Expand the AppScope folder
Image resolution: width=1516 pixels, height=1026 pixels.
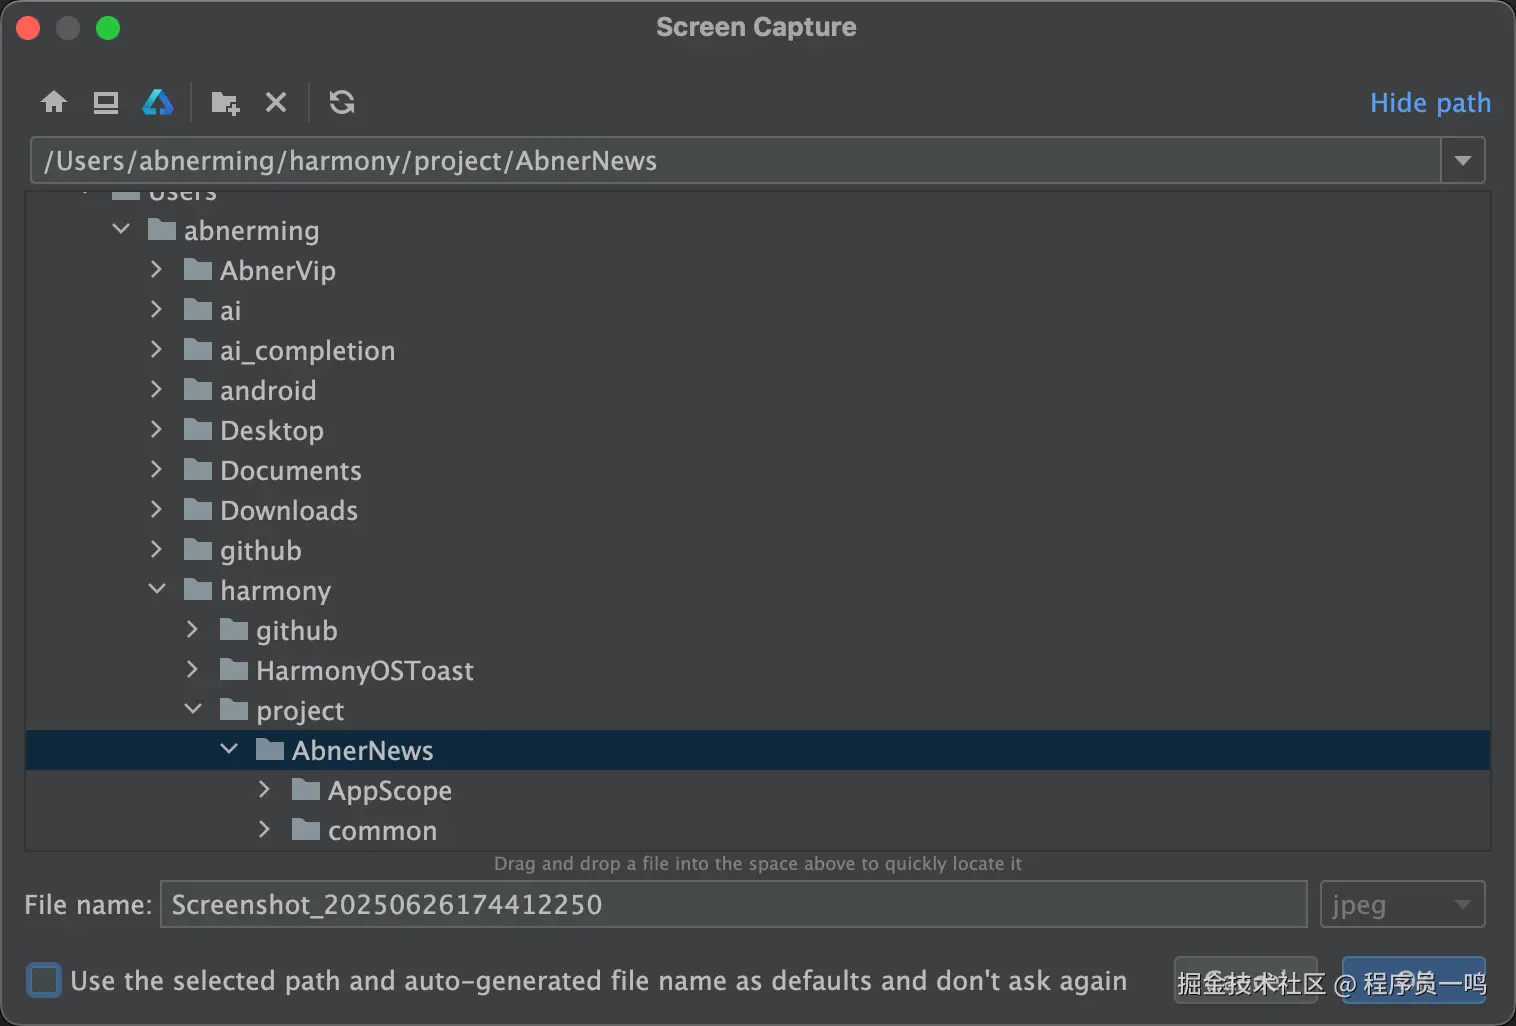point(264,789)
